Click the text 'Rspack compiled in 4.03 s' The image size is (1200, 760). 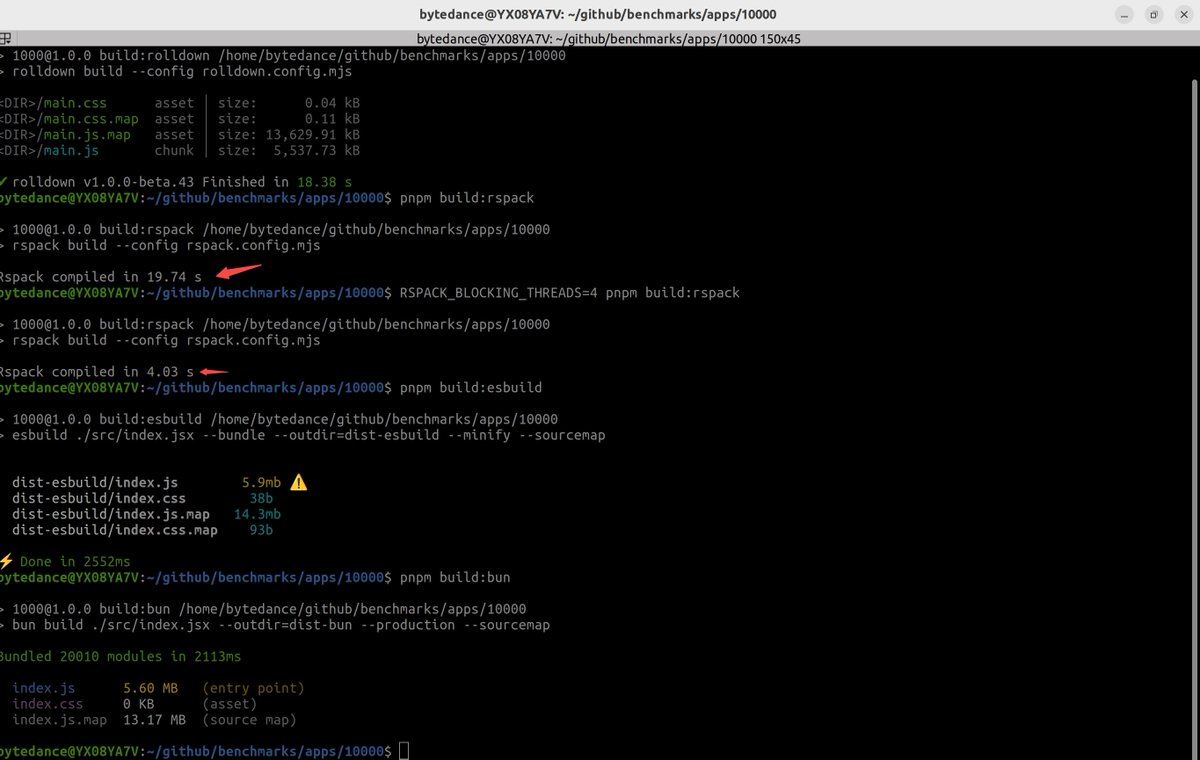coord(96,372)
